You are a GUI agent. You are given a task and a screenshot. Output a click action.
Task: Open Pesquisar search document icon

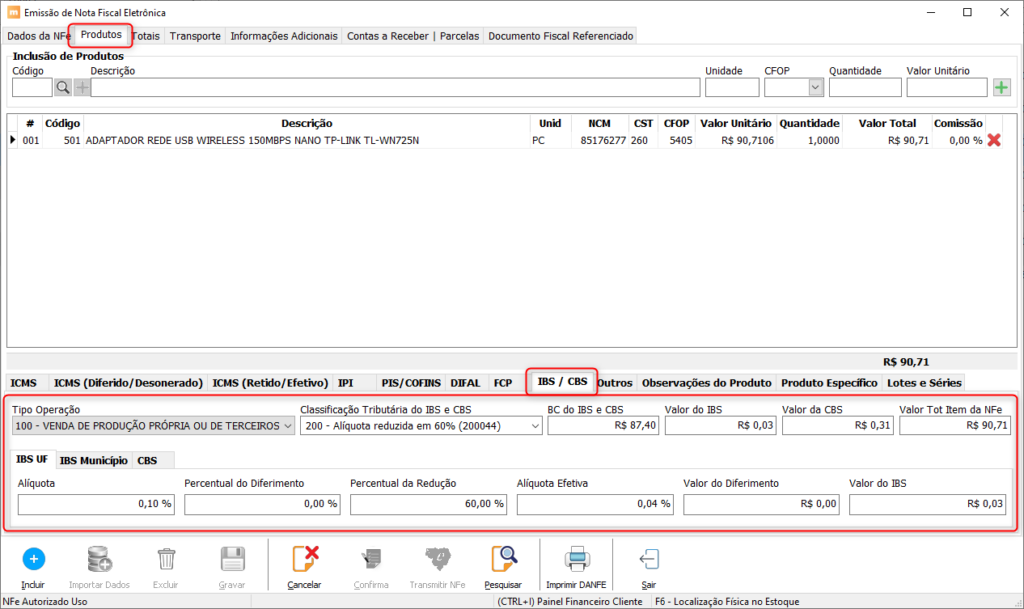click(x=502, y=559)
